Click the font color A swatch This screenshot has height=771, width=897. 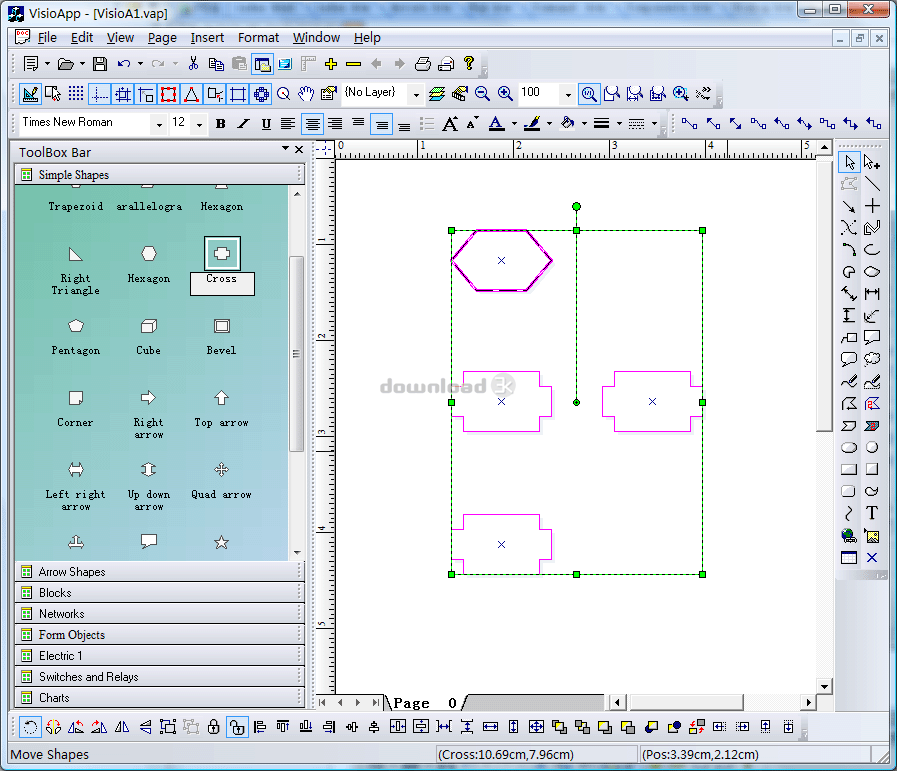coord(496,124)
